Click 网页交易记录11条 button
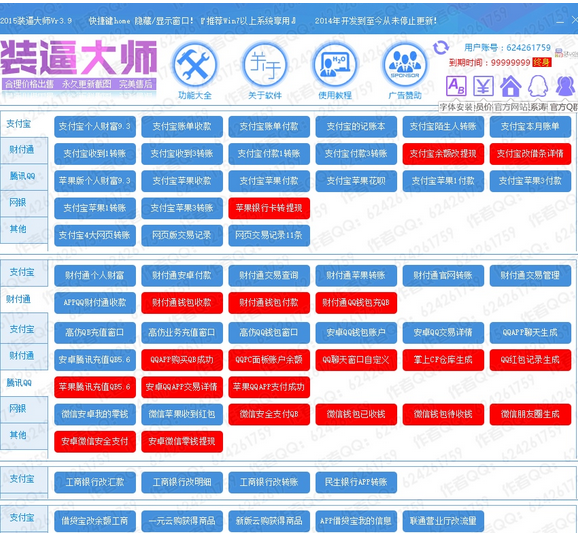Screen dimensions: 578x533 [x=269, y=235]
